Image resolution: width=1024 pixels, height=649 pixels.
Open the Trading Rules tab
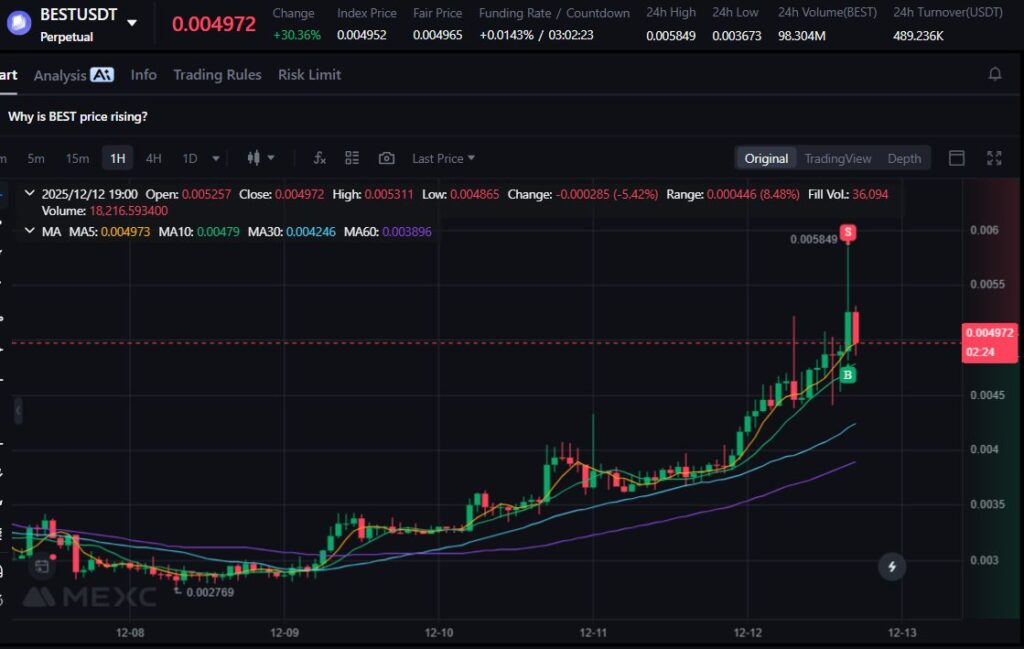[x=217, y=75]
